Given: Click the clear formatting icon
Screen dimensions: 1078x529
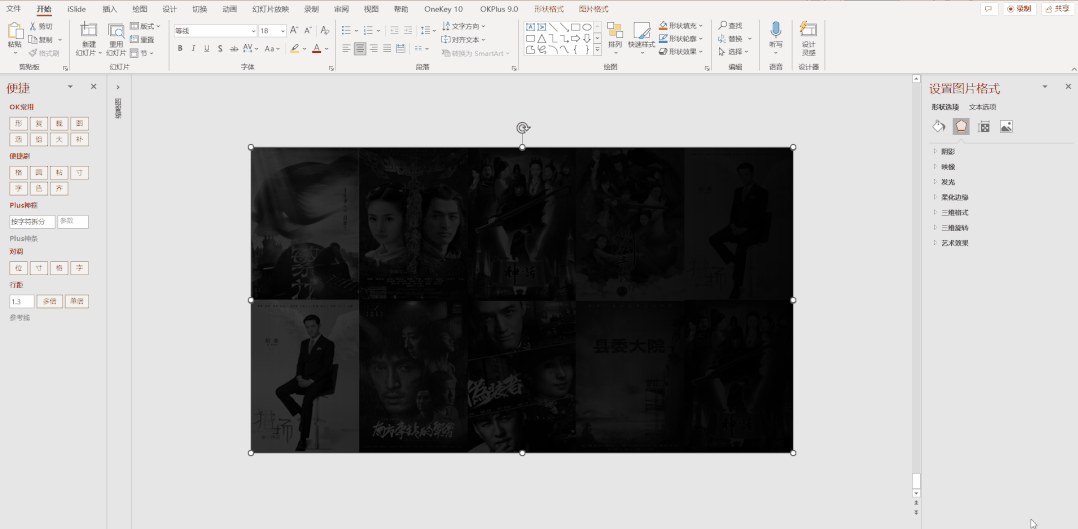Looking at the screenshot, I should tap(323, 30).
